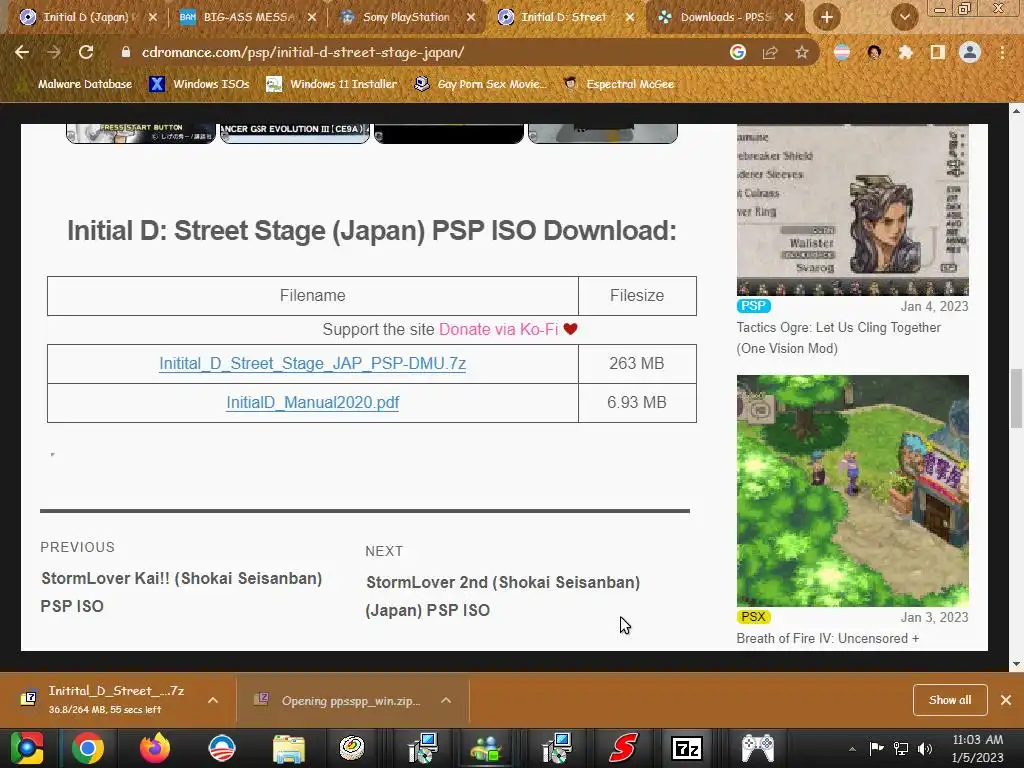1024x768 pixels.
Task: Open the network tray icon
Action: tap(901, 748)
